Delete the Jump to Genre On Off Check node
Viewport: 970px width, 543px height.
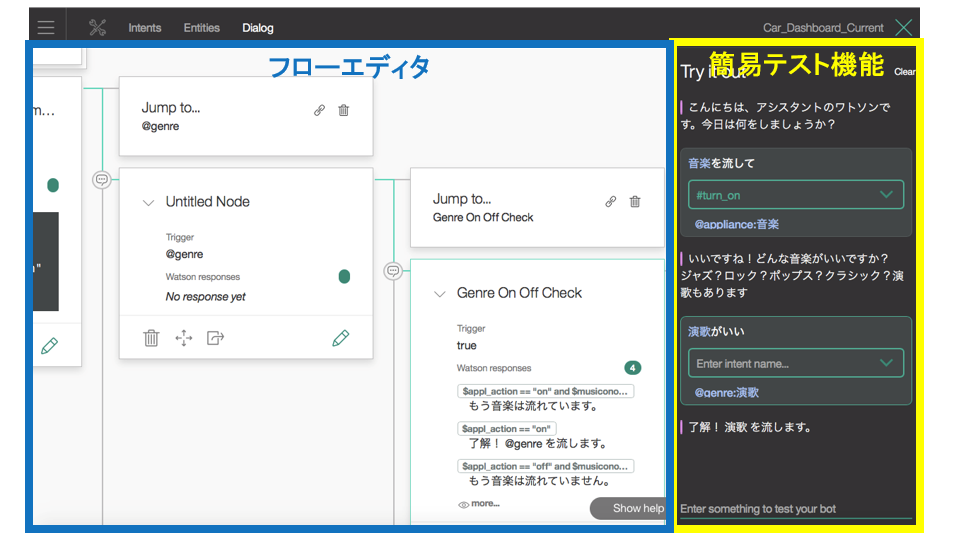click(635, 202)
